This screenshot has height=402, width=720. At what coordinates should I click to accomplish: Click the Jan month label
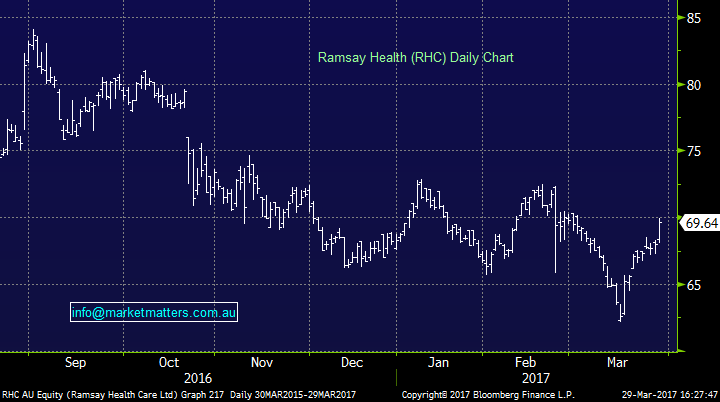pos(438,362)
